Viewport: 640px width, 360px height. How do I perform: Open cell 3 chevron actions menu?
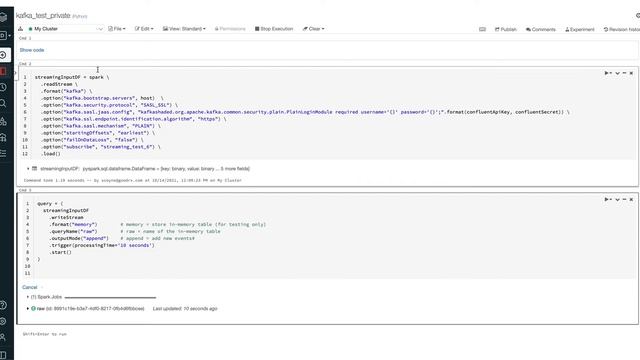pos(617,199)
